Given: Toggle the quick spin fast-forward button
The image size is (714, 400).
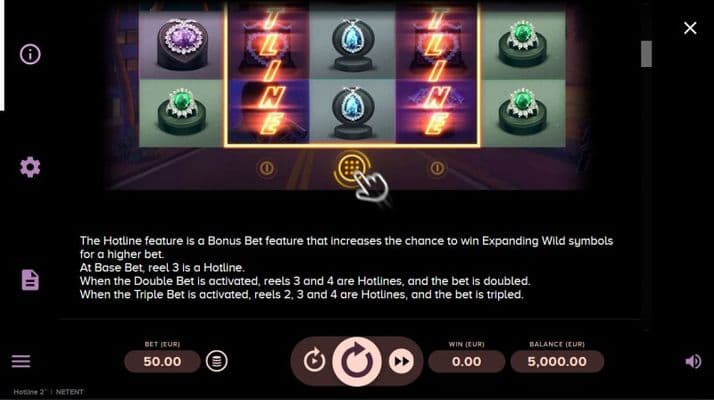Looking at the screenshot, I should (x=401, y=361).
